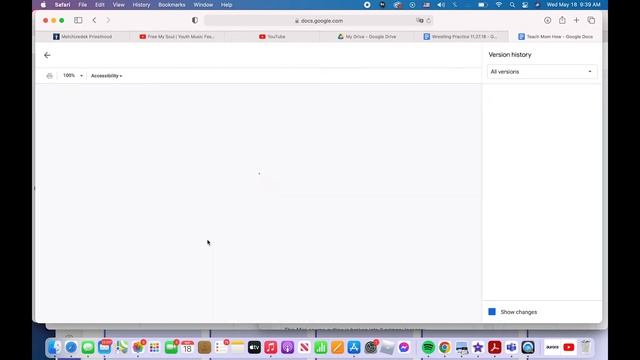Open News from the Dock
This screenshot has width=640, height=360.
point(304,347)
